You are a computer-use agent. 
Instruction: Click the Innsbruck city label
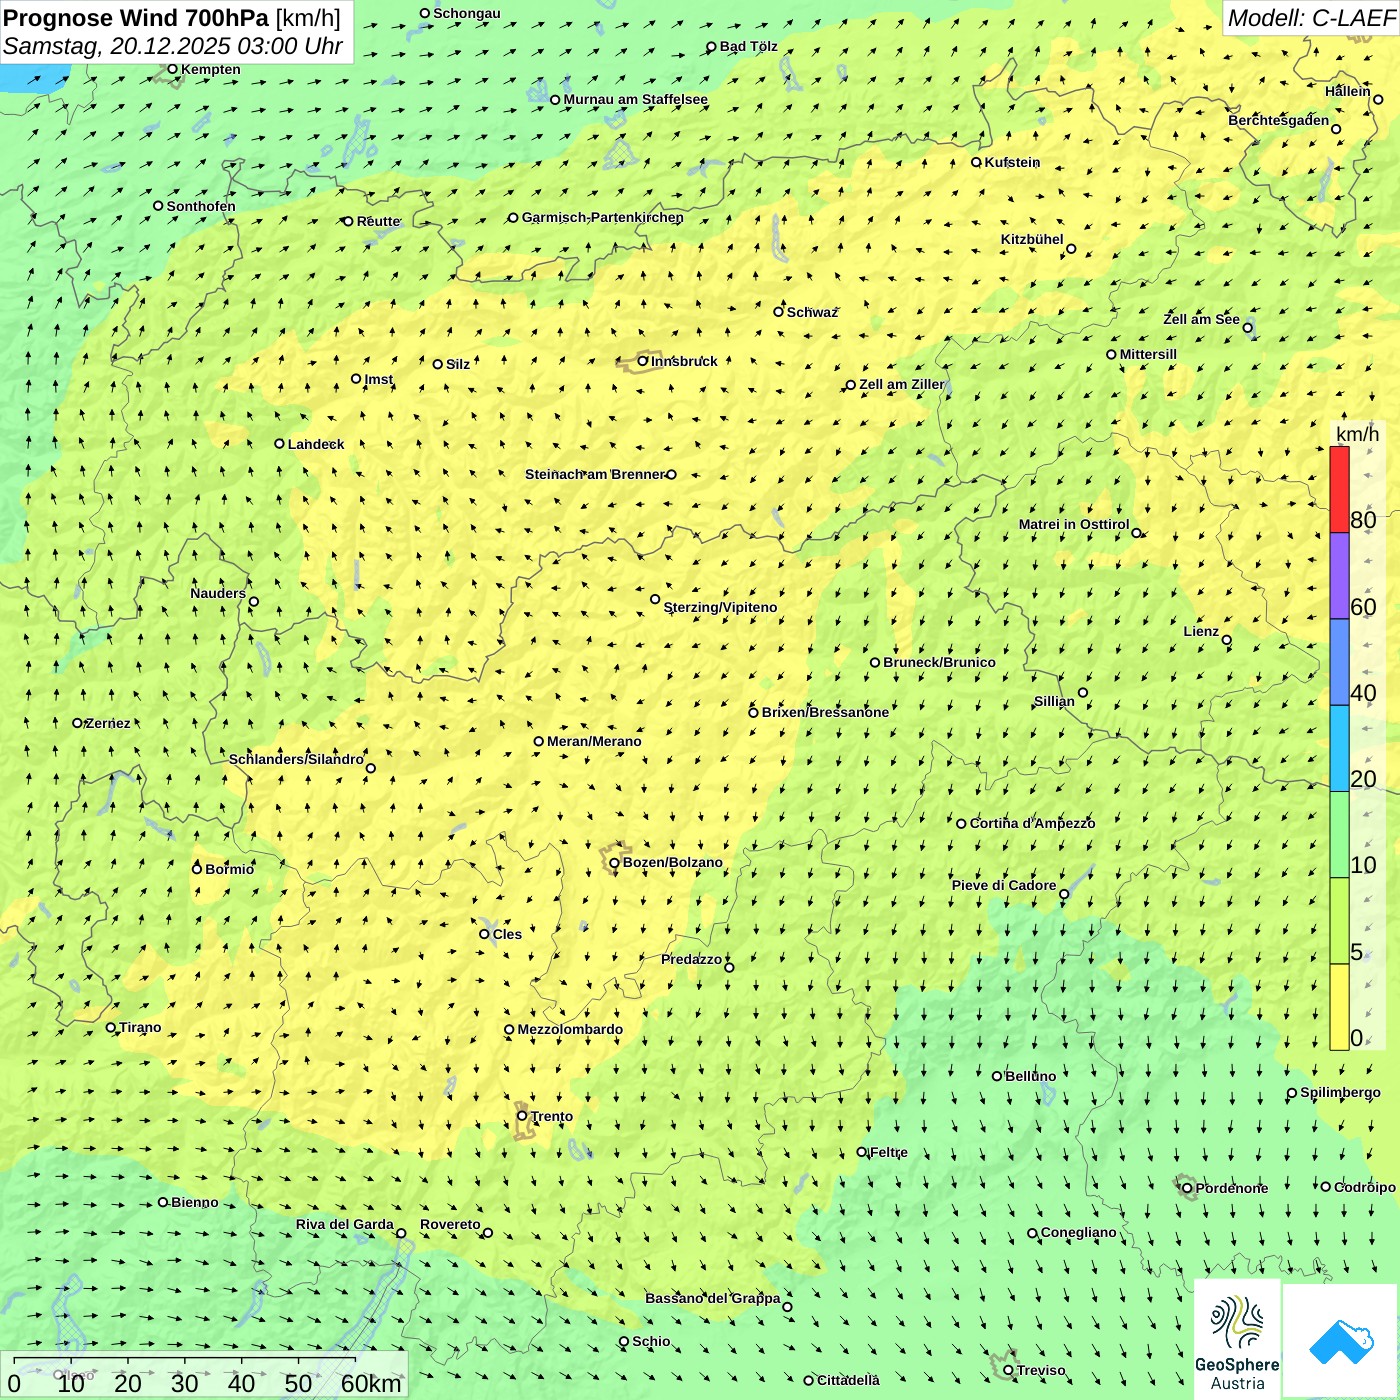click(684, 361)
